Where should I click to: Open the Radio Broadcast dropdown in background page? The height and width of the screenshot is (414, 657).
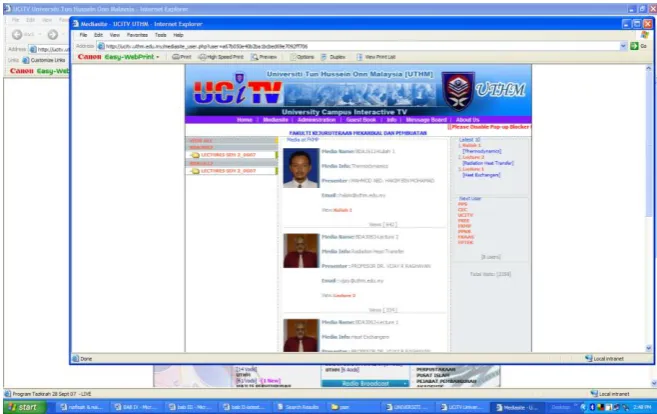point(365,383)
